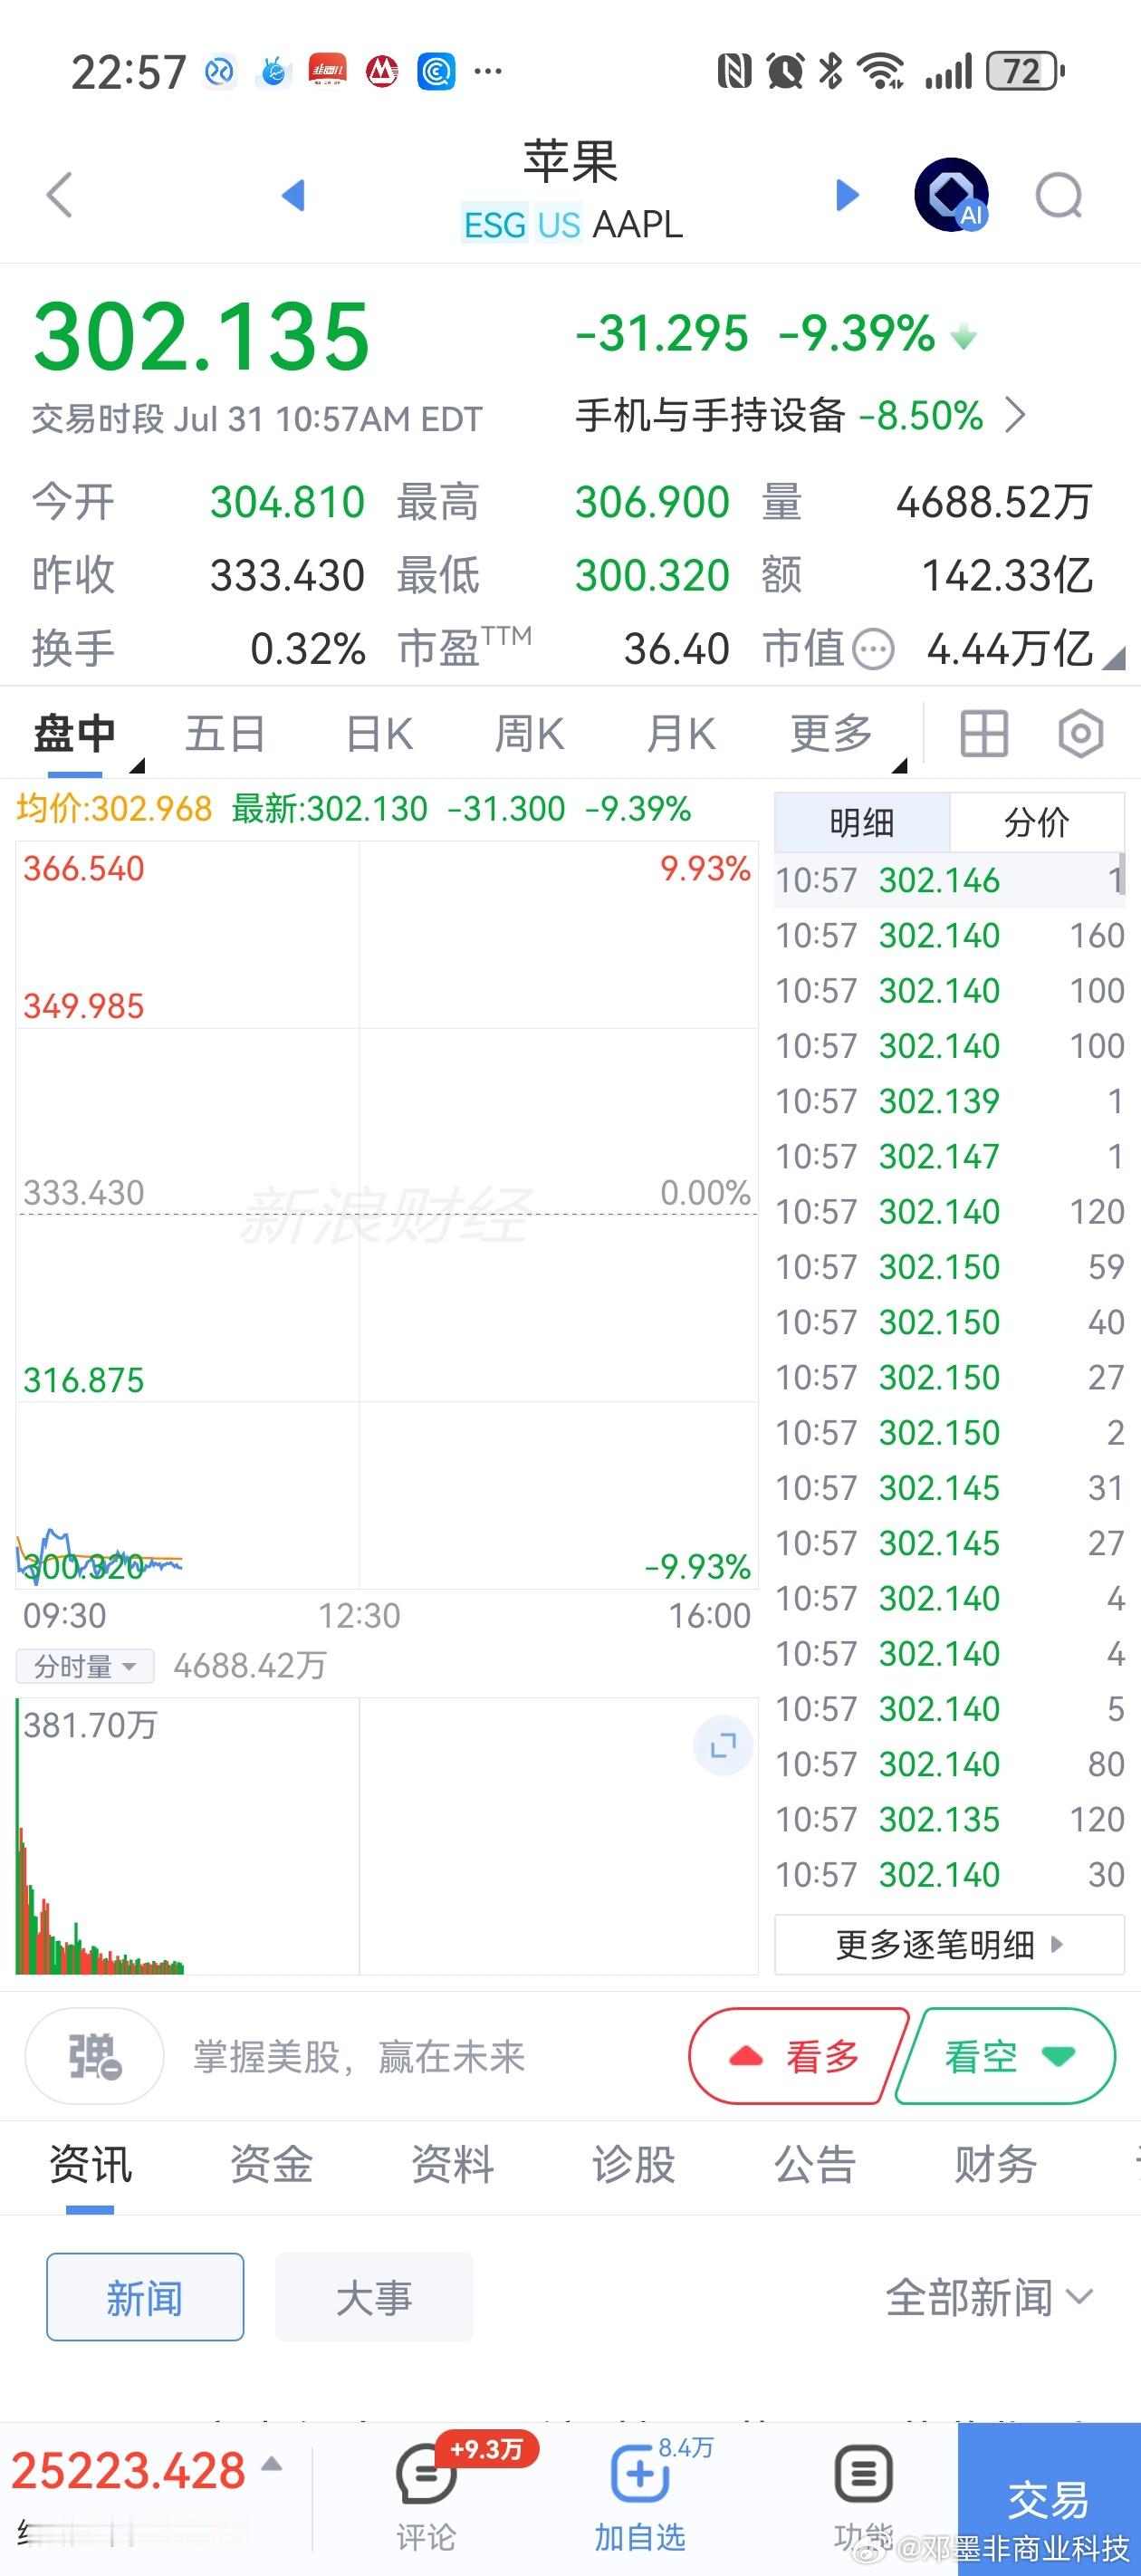Viewport: 1141px width, 2576px height.
Task: Tap the 交易 trade button
Action: click(1049, 2498)
